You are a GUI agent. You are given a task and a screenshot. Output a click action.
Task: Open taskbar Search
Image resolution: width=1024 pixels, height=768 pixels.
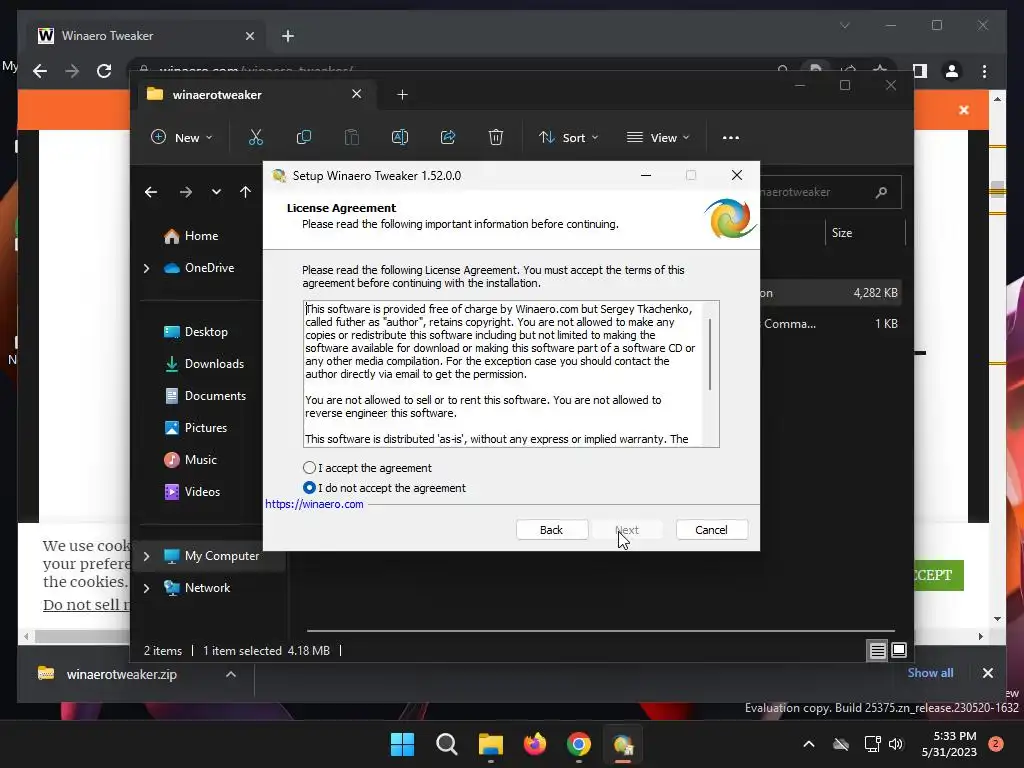point(447,744)
